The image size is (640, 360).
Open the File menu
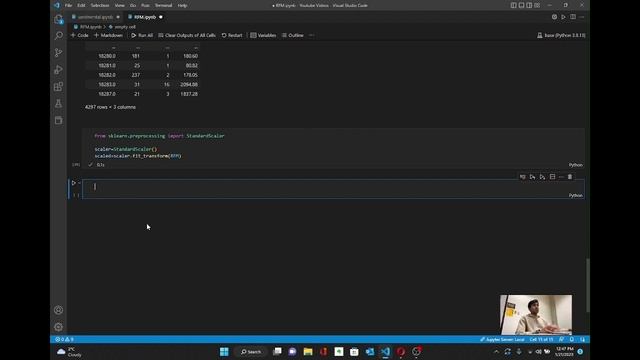(x=68, y=5)
